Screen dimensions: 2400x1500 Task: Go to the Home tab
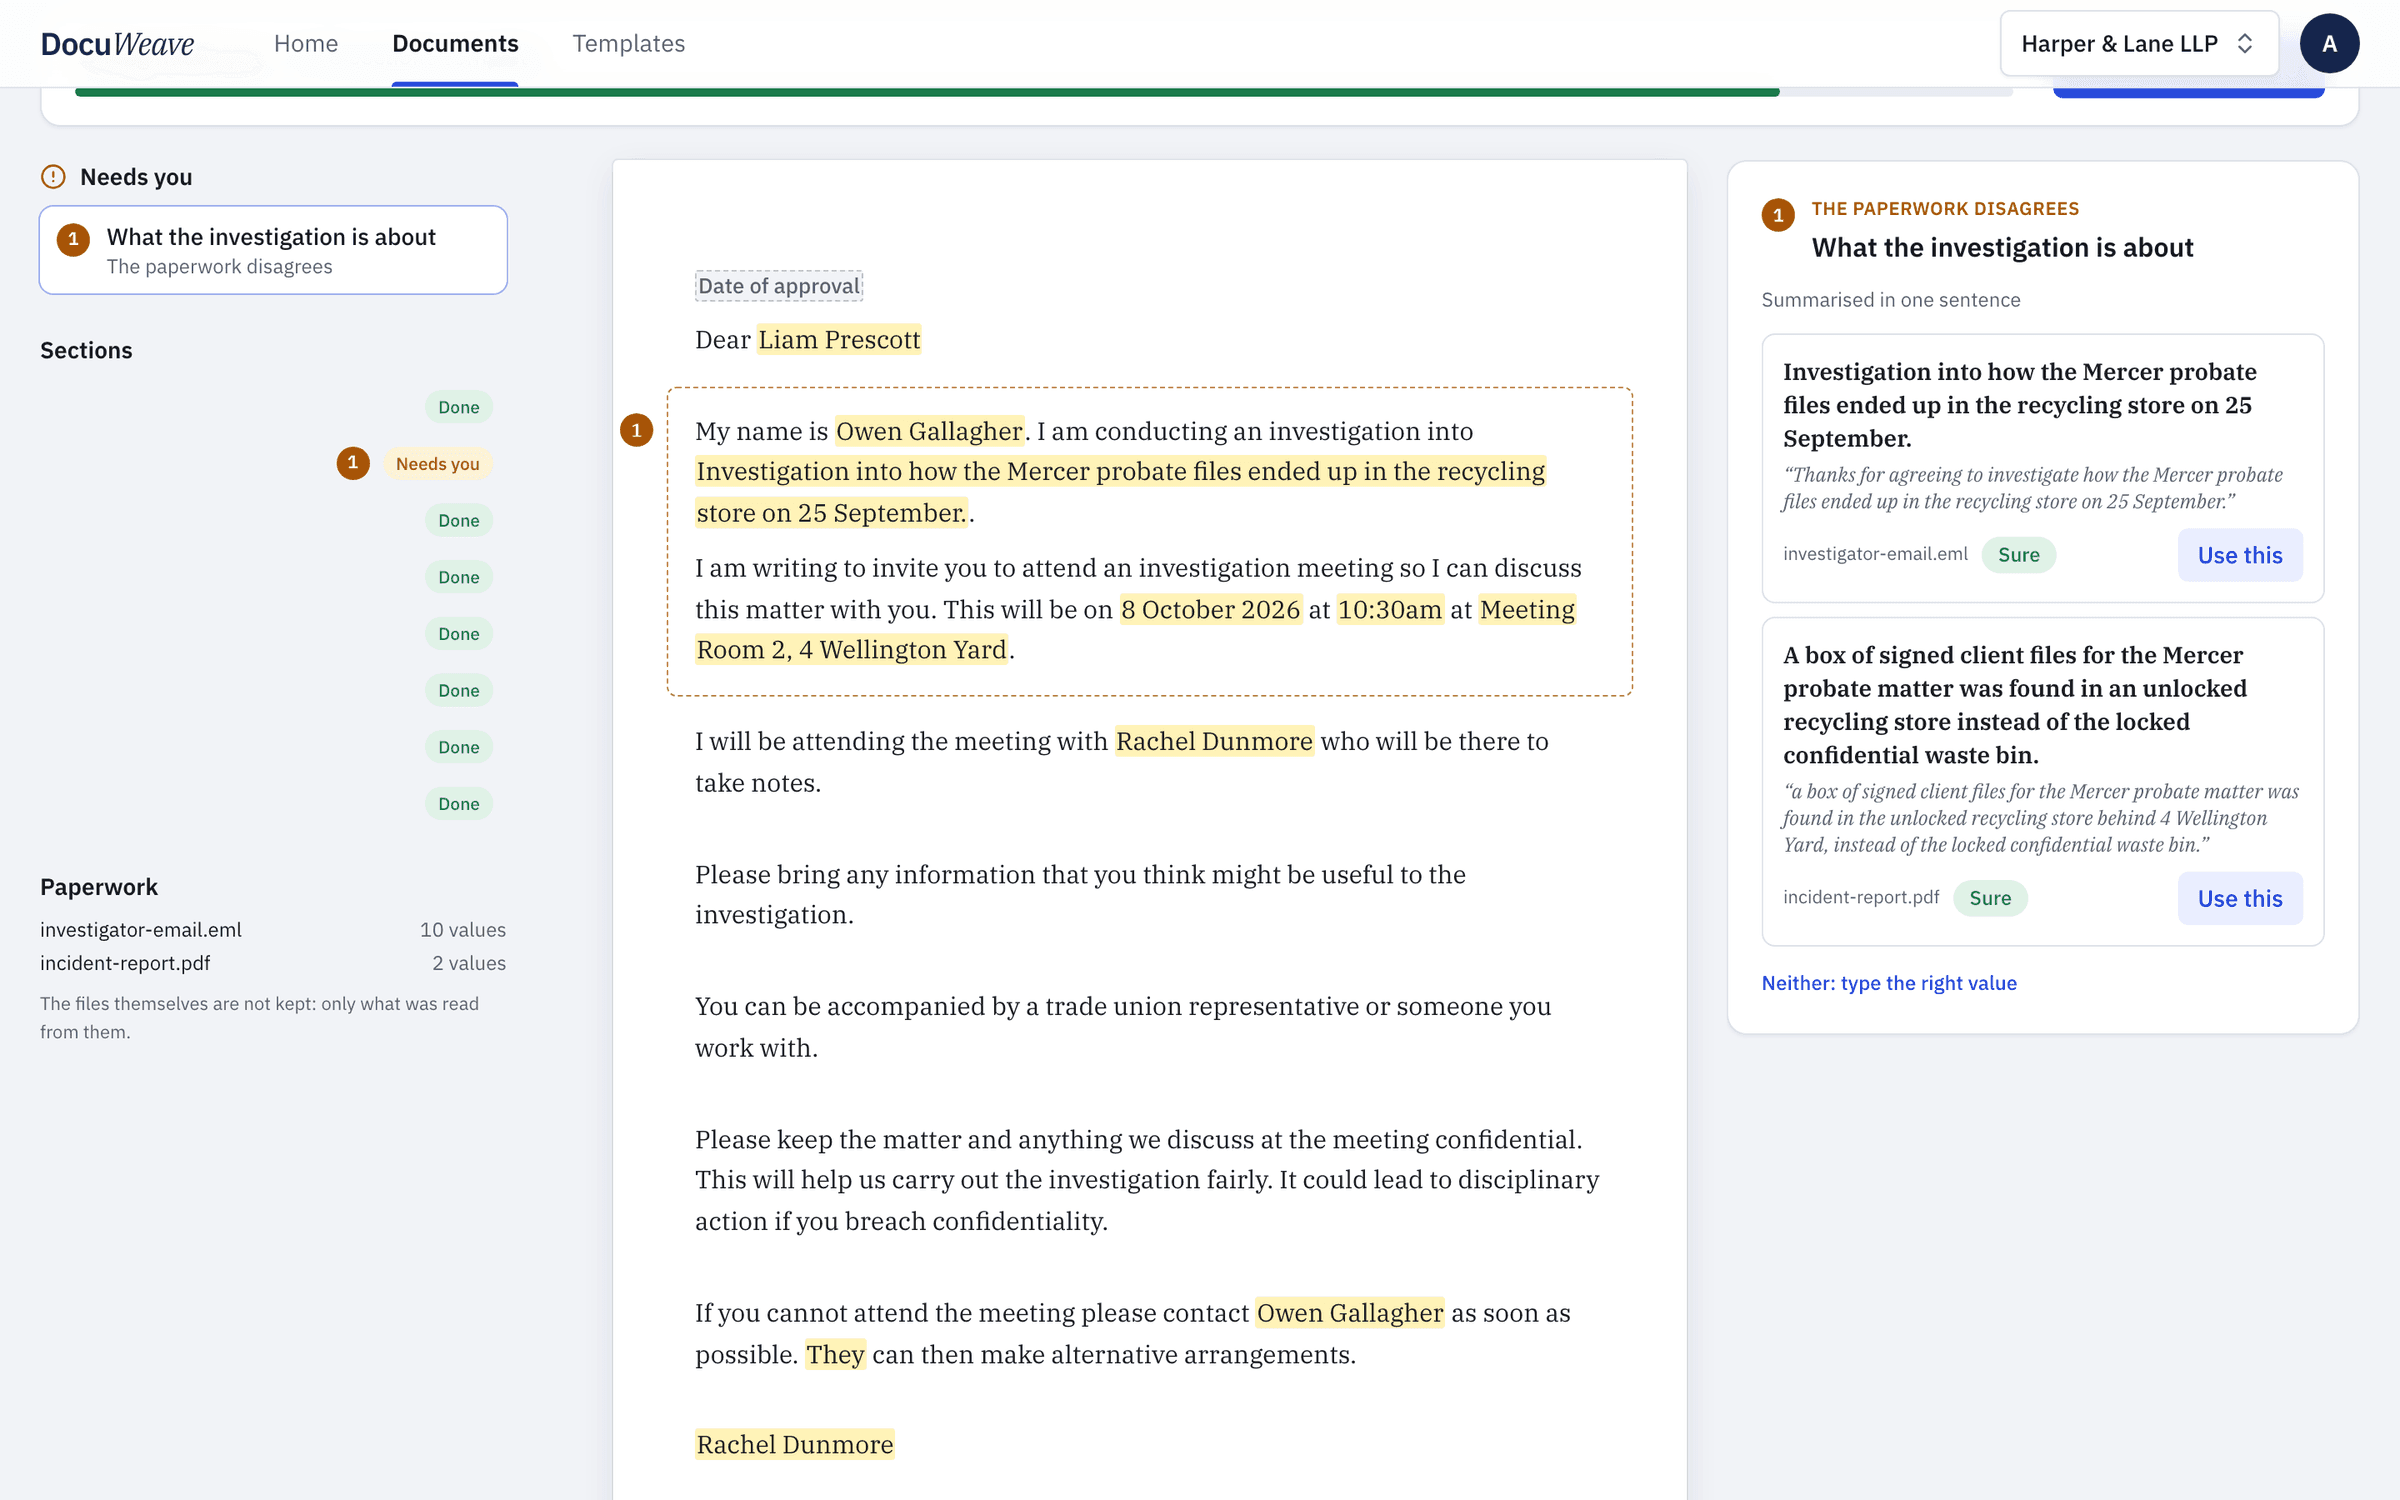click(x=306, y=43)
